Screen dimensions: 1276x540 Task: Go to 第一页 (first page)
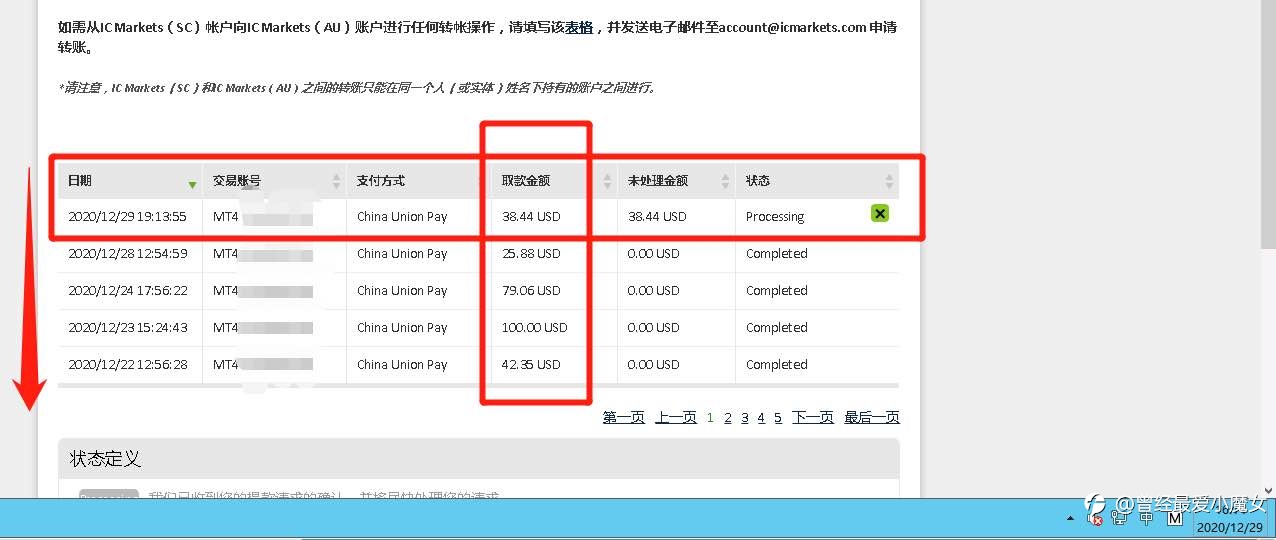[623, 418]
